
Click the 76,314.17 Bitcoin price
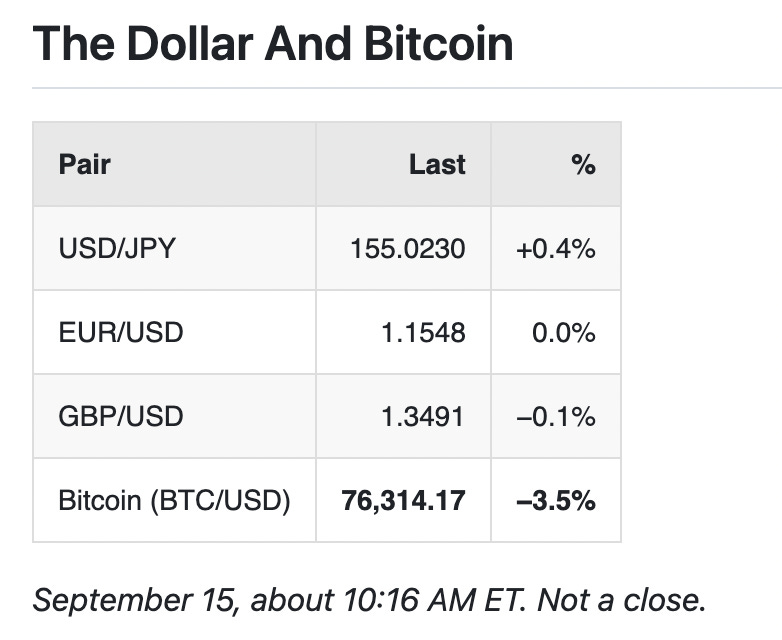[x=403, y=500]
